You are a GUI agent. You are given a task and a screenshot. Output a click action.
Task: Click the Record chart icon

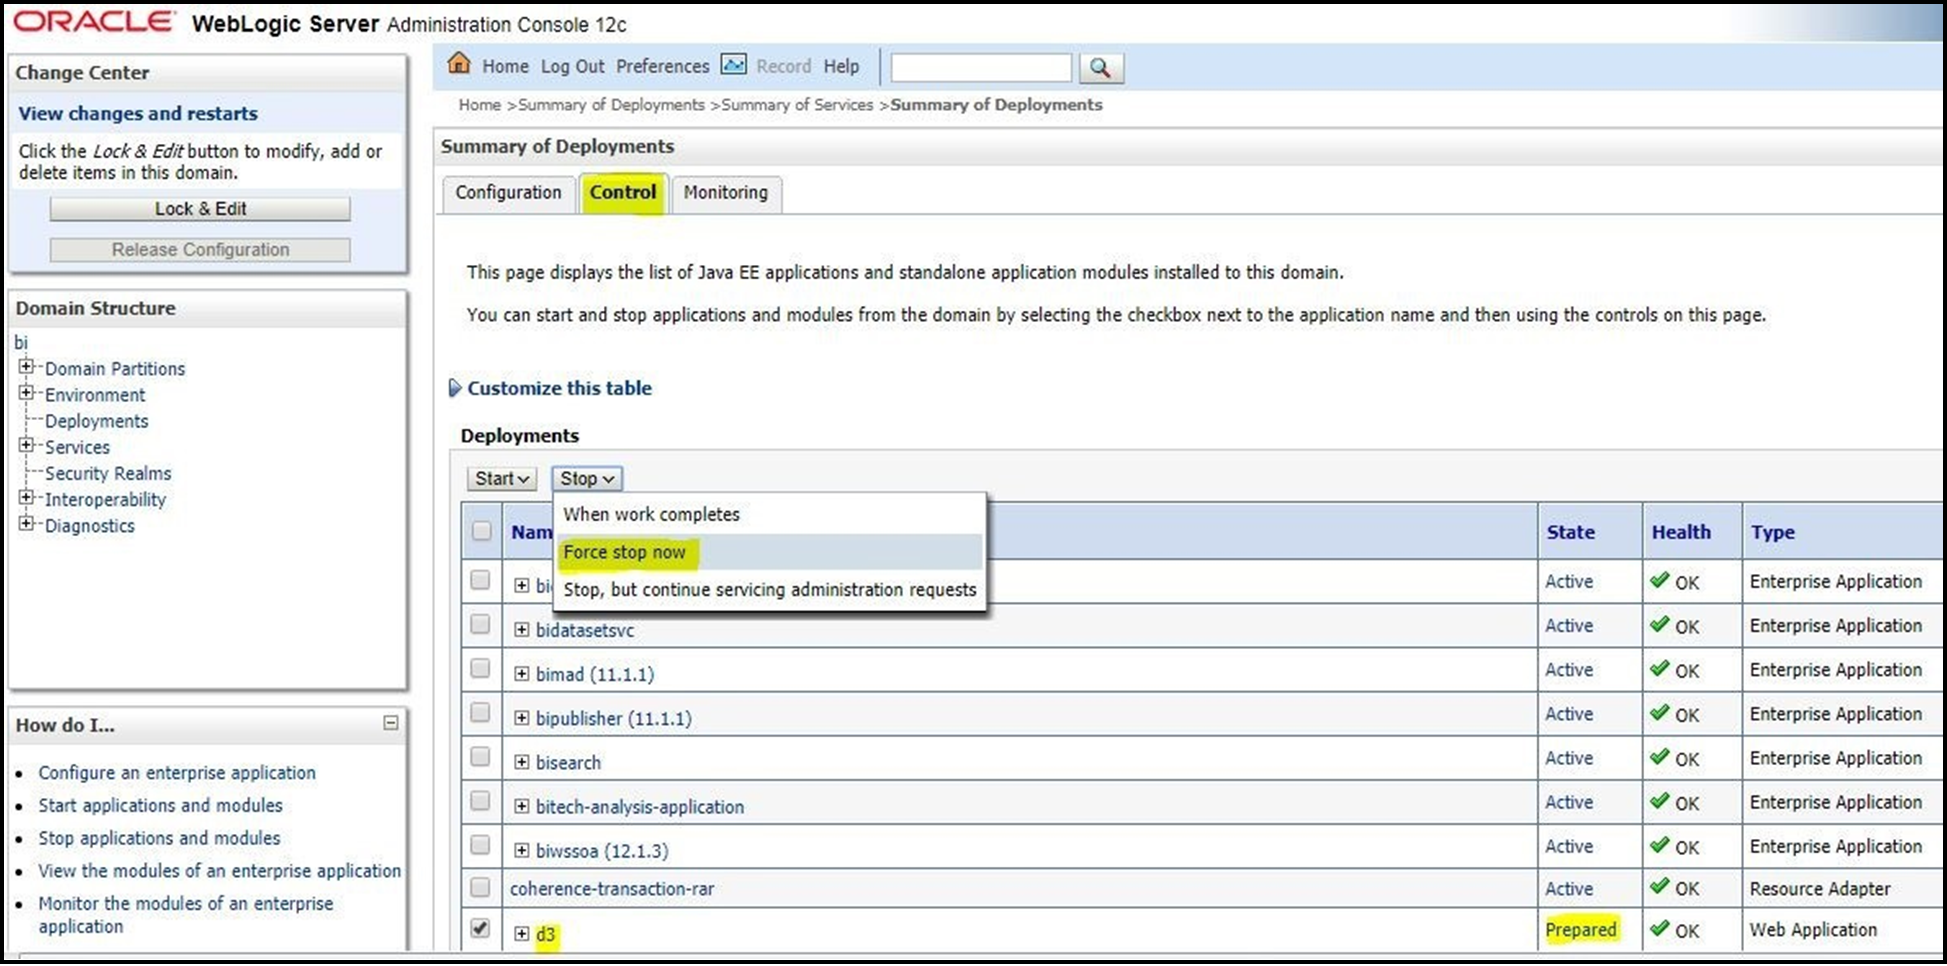point(734,65)
